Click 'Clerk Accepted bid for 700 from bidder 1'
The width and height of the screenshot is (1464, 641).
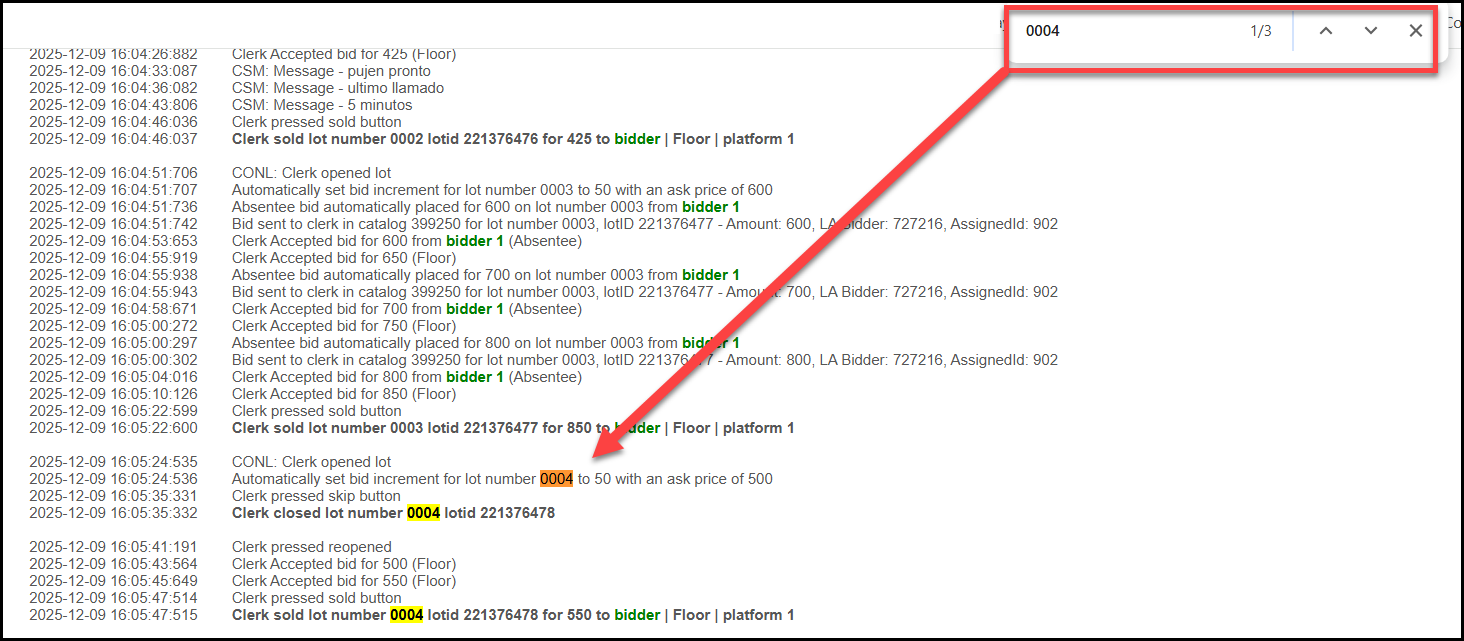(407, 309)
